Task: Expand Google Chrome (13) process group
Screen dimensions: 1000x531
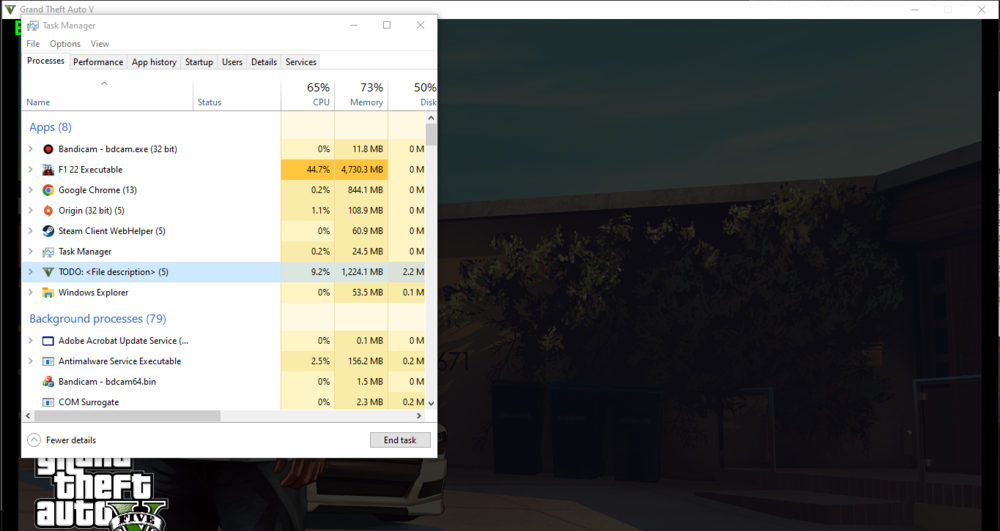Action: click(30, 190)
